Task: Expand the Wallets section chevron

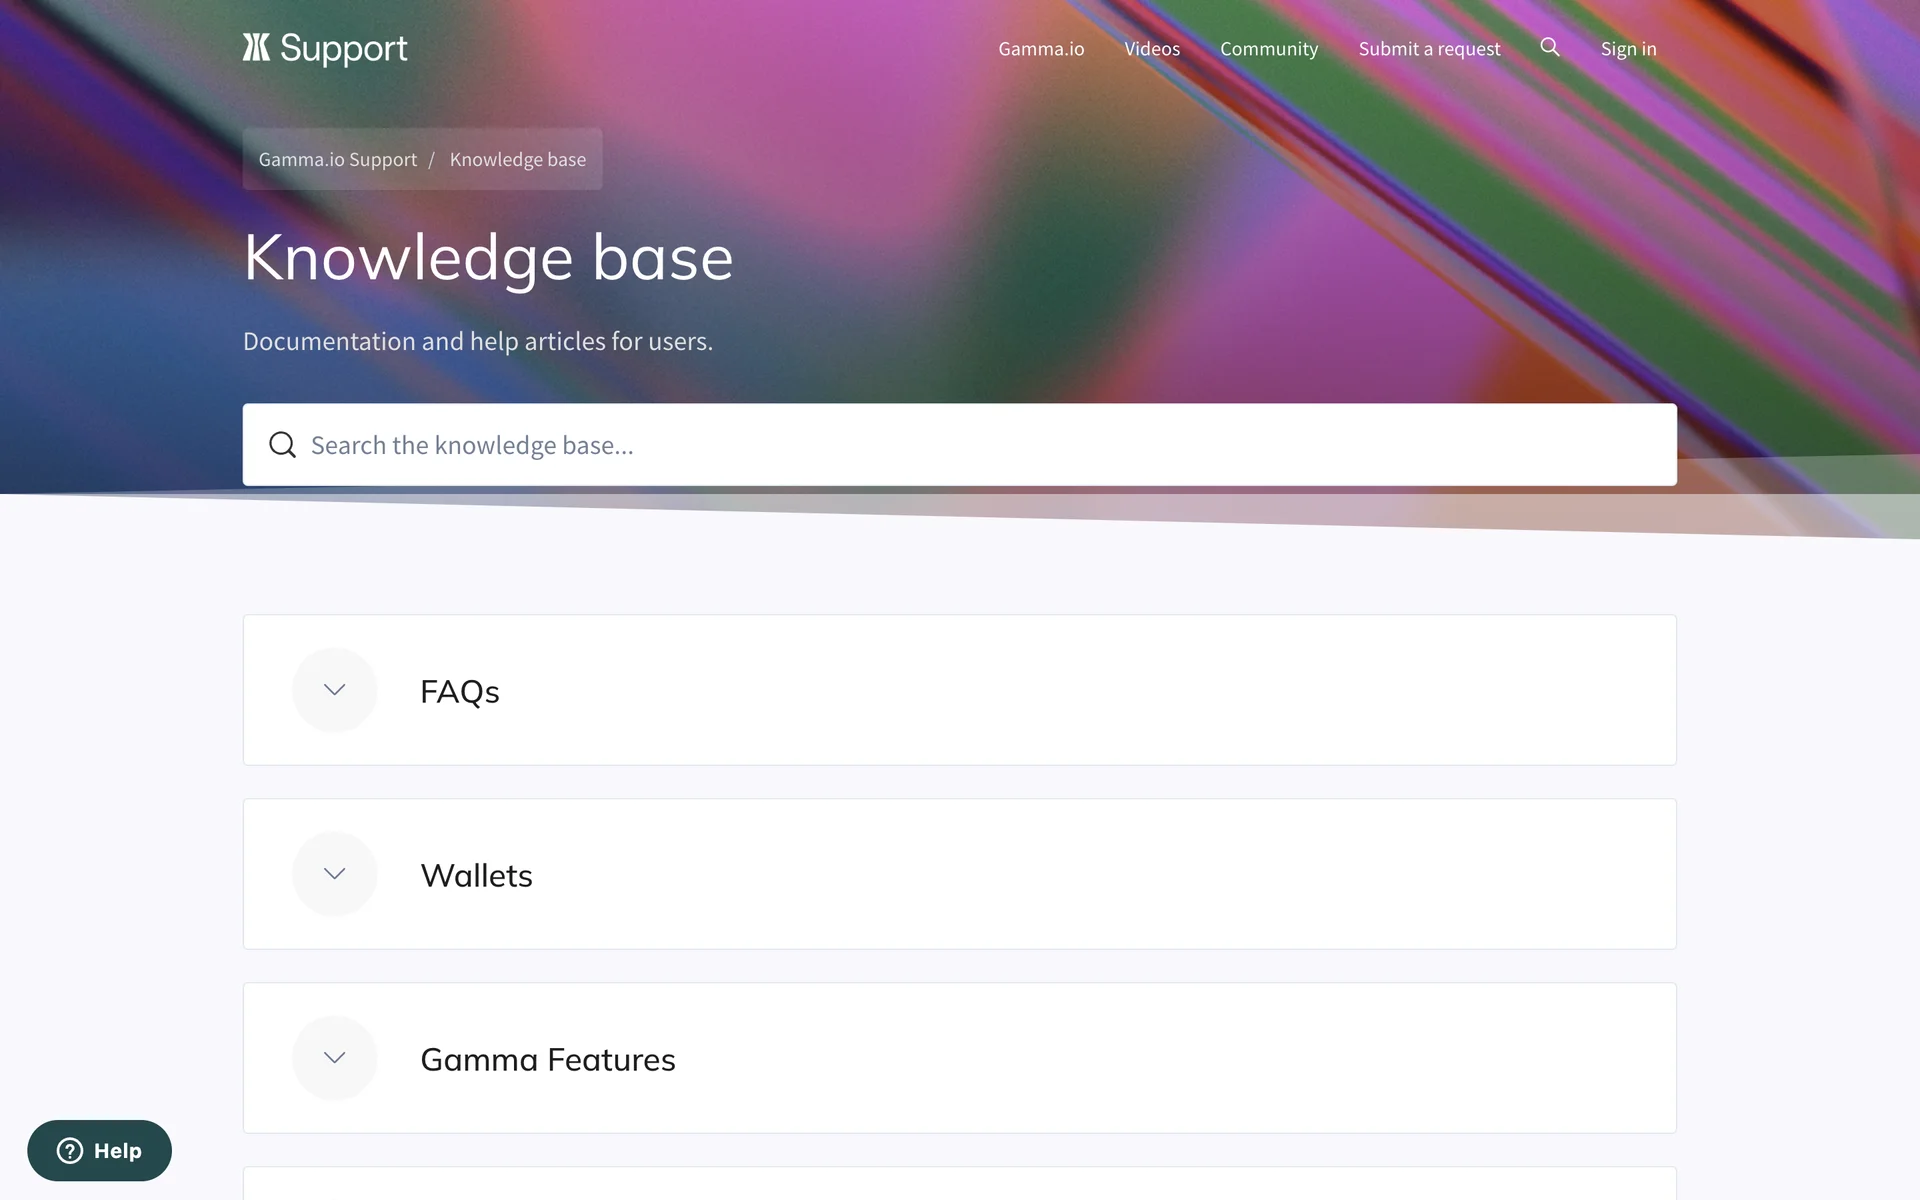Action: pyautogui.click(x=335, y=874)
